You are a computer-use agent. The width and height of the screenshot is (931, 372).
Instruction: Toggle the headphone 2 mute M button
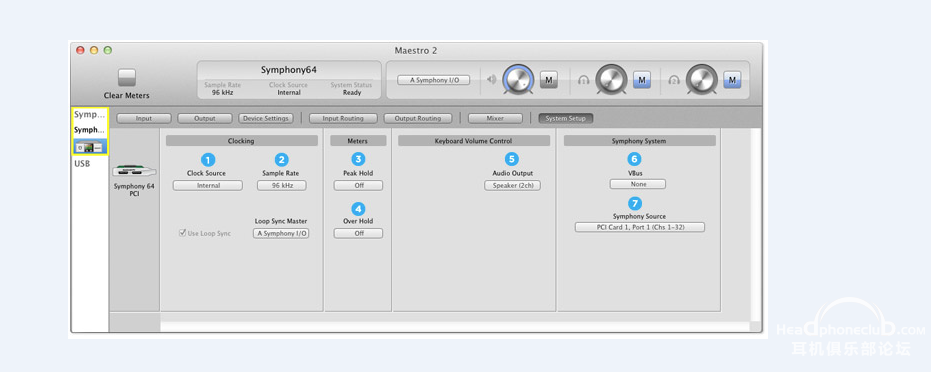click(x=732, y=80)
